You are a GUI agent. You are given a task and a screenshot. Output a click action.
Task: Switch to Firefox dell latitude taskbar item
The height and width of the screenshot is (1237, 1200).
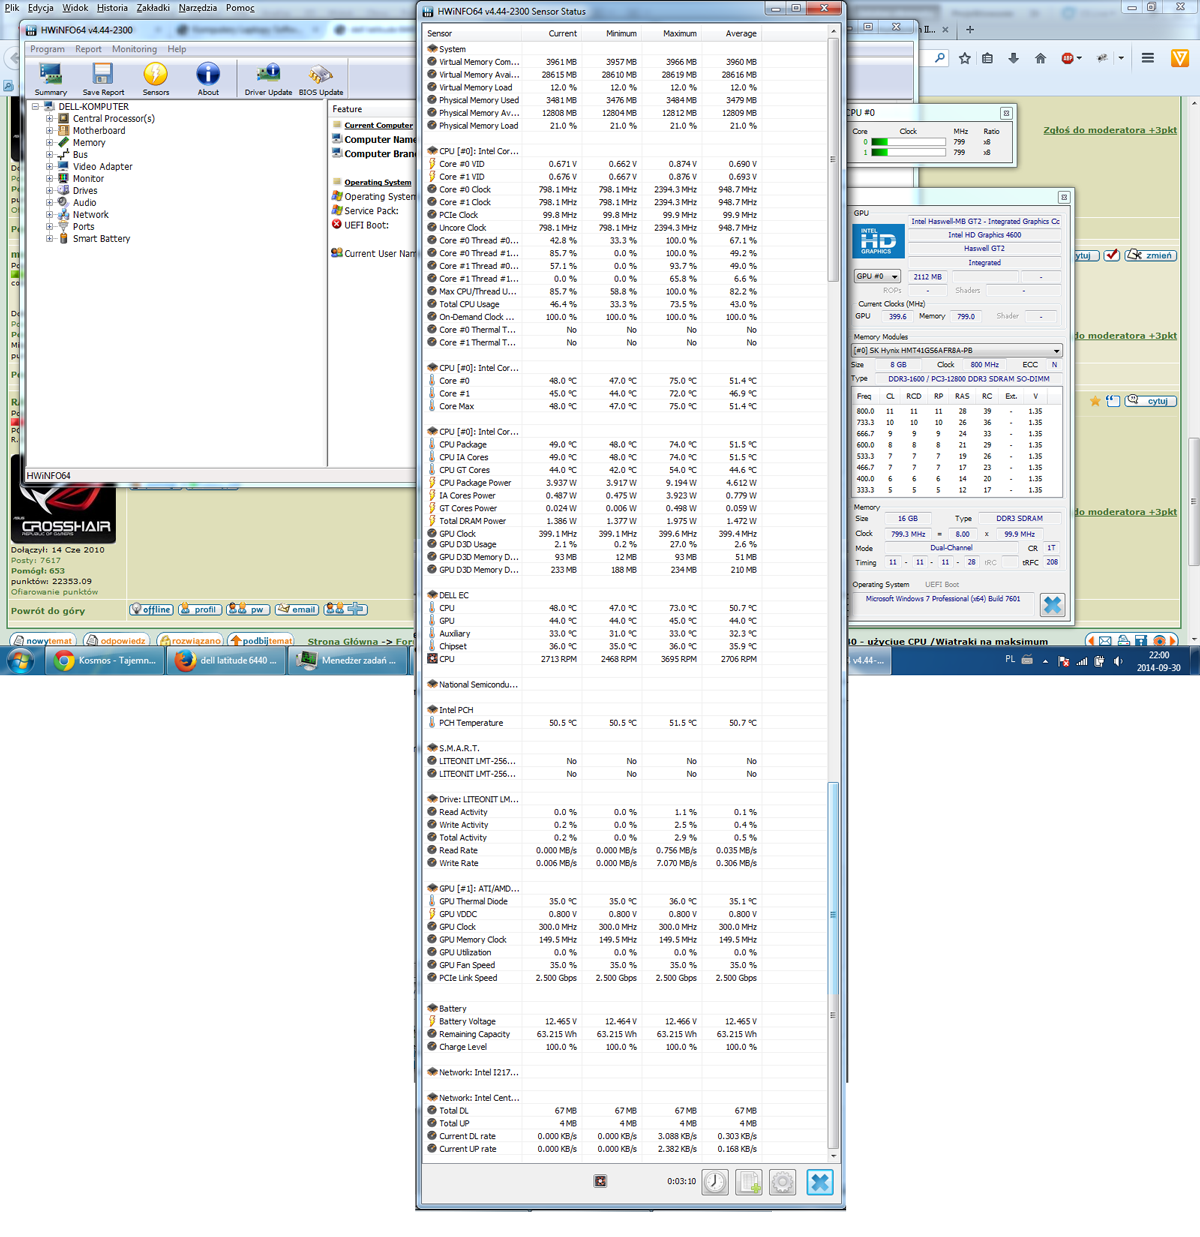tap(225, 660)
